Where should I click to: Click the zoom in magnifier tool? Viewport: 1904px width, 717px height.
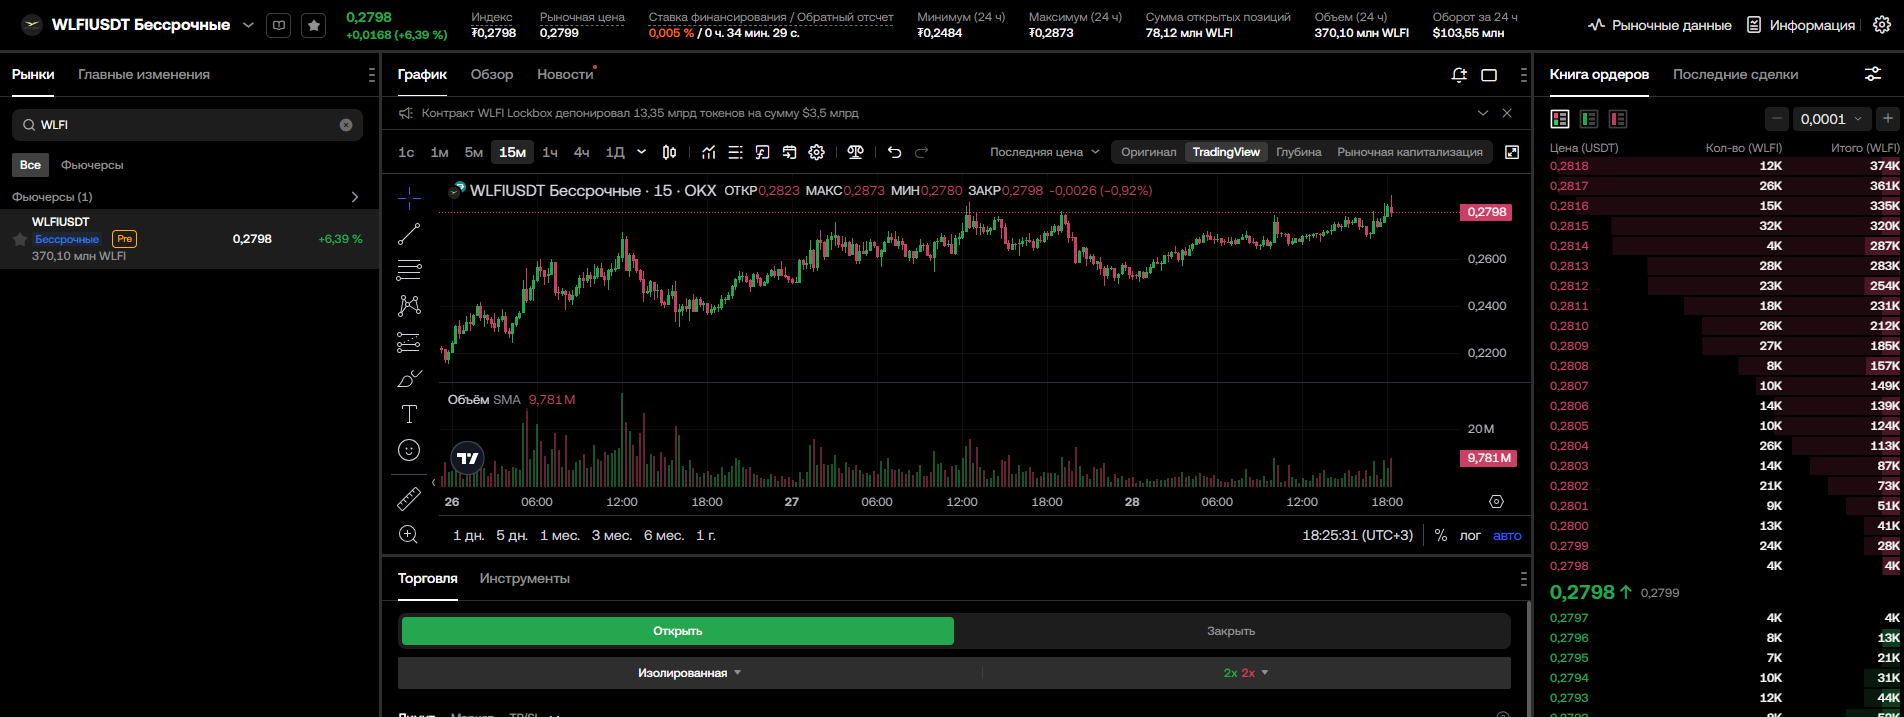pos(409,534)
